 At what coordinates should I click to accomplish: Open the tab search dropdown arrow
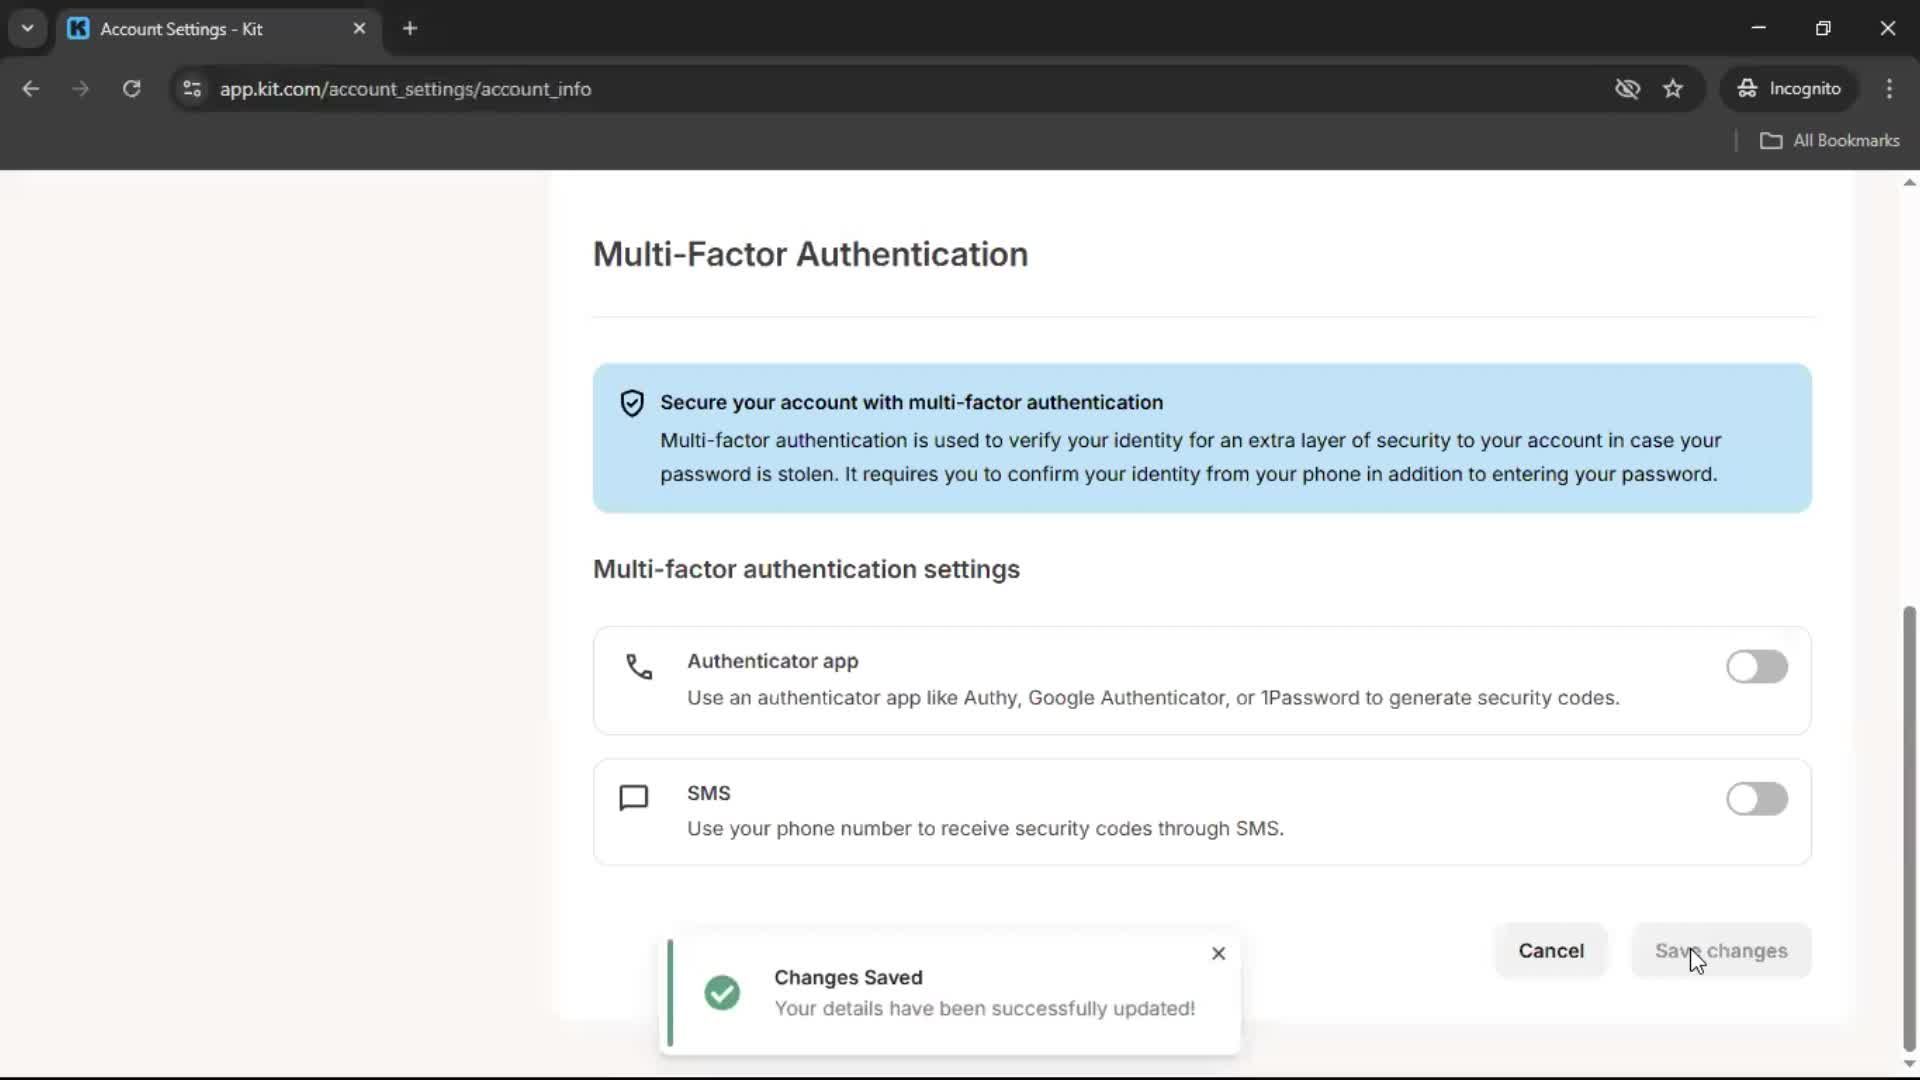click(27, 28)
